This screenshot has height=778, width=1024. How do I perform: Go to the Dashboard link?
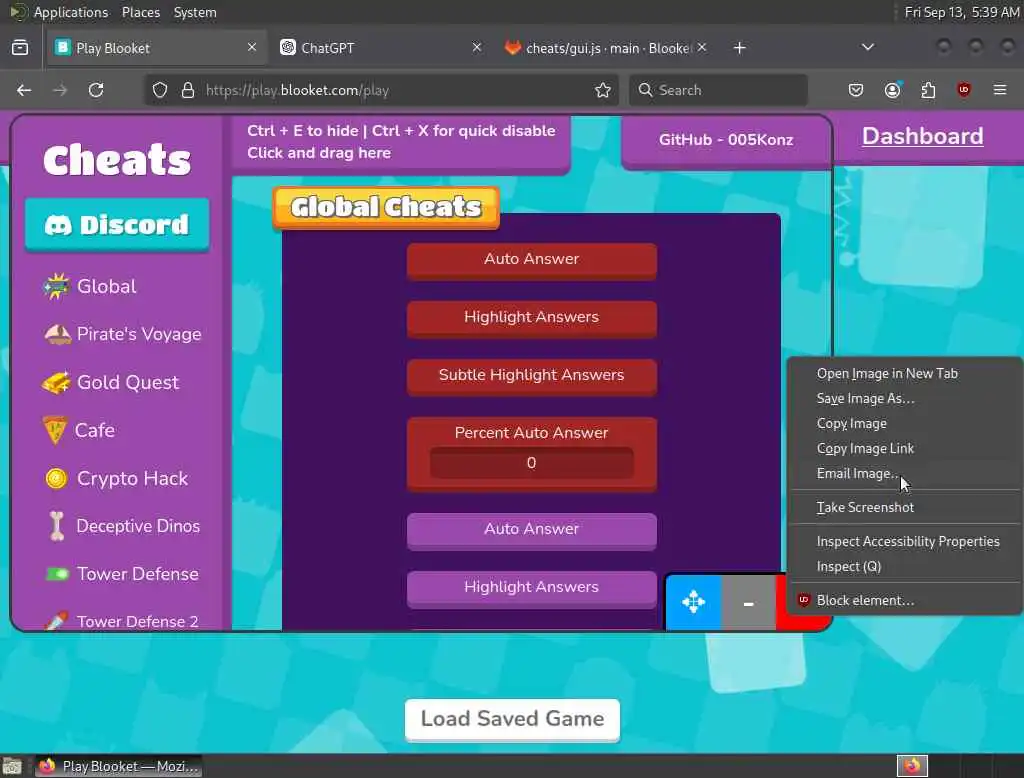coord(923,136)
